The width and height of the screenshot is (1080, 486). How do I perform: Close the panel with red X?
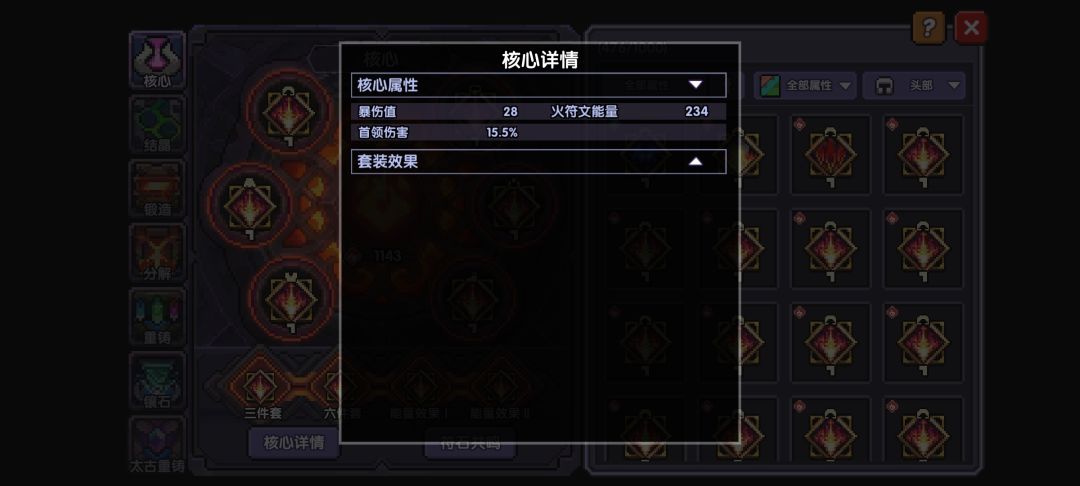pos(971,28)
